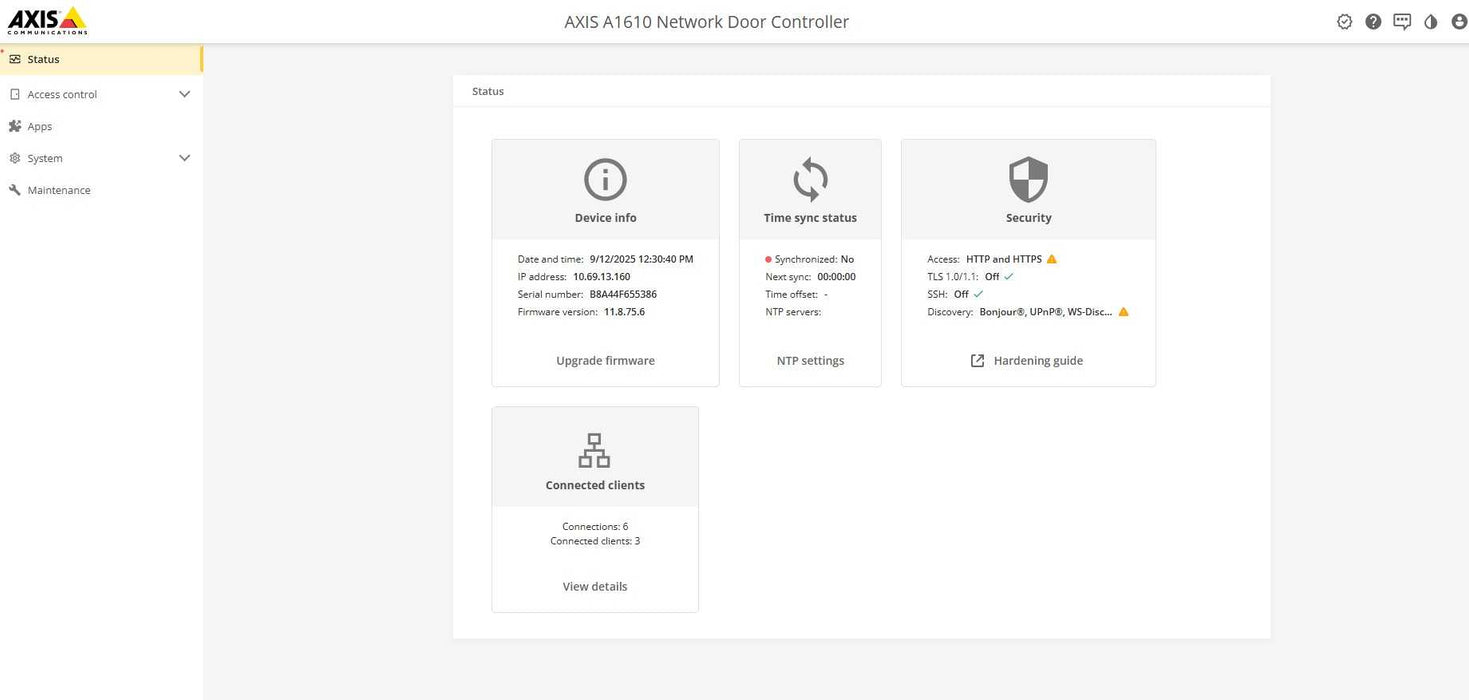Click the Time sync status title
The width and height of the screenshot is (1469, 700).
[x=810, y=218]
